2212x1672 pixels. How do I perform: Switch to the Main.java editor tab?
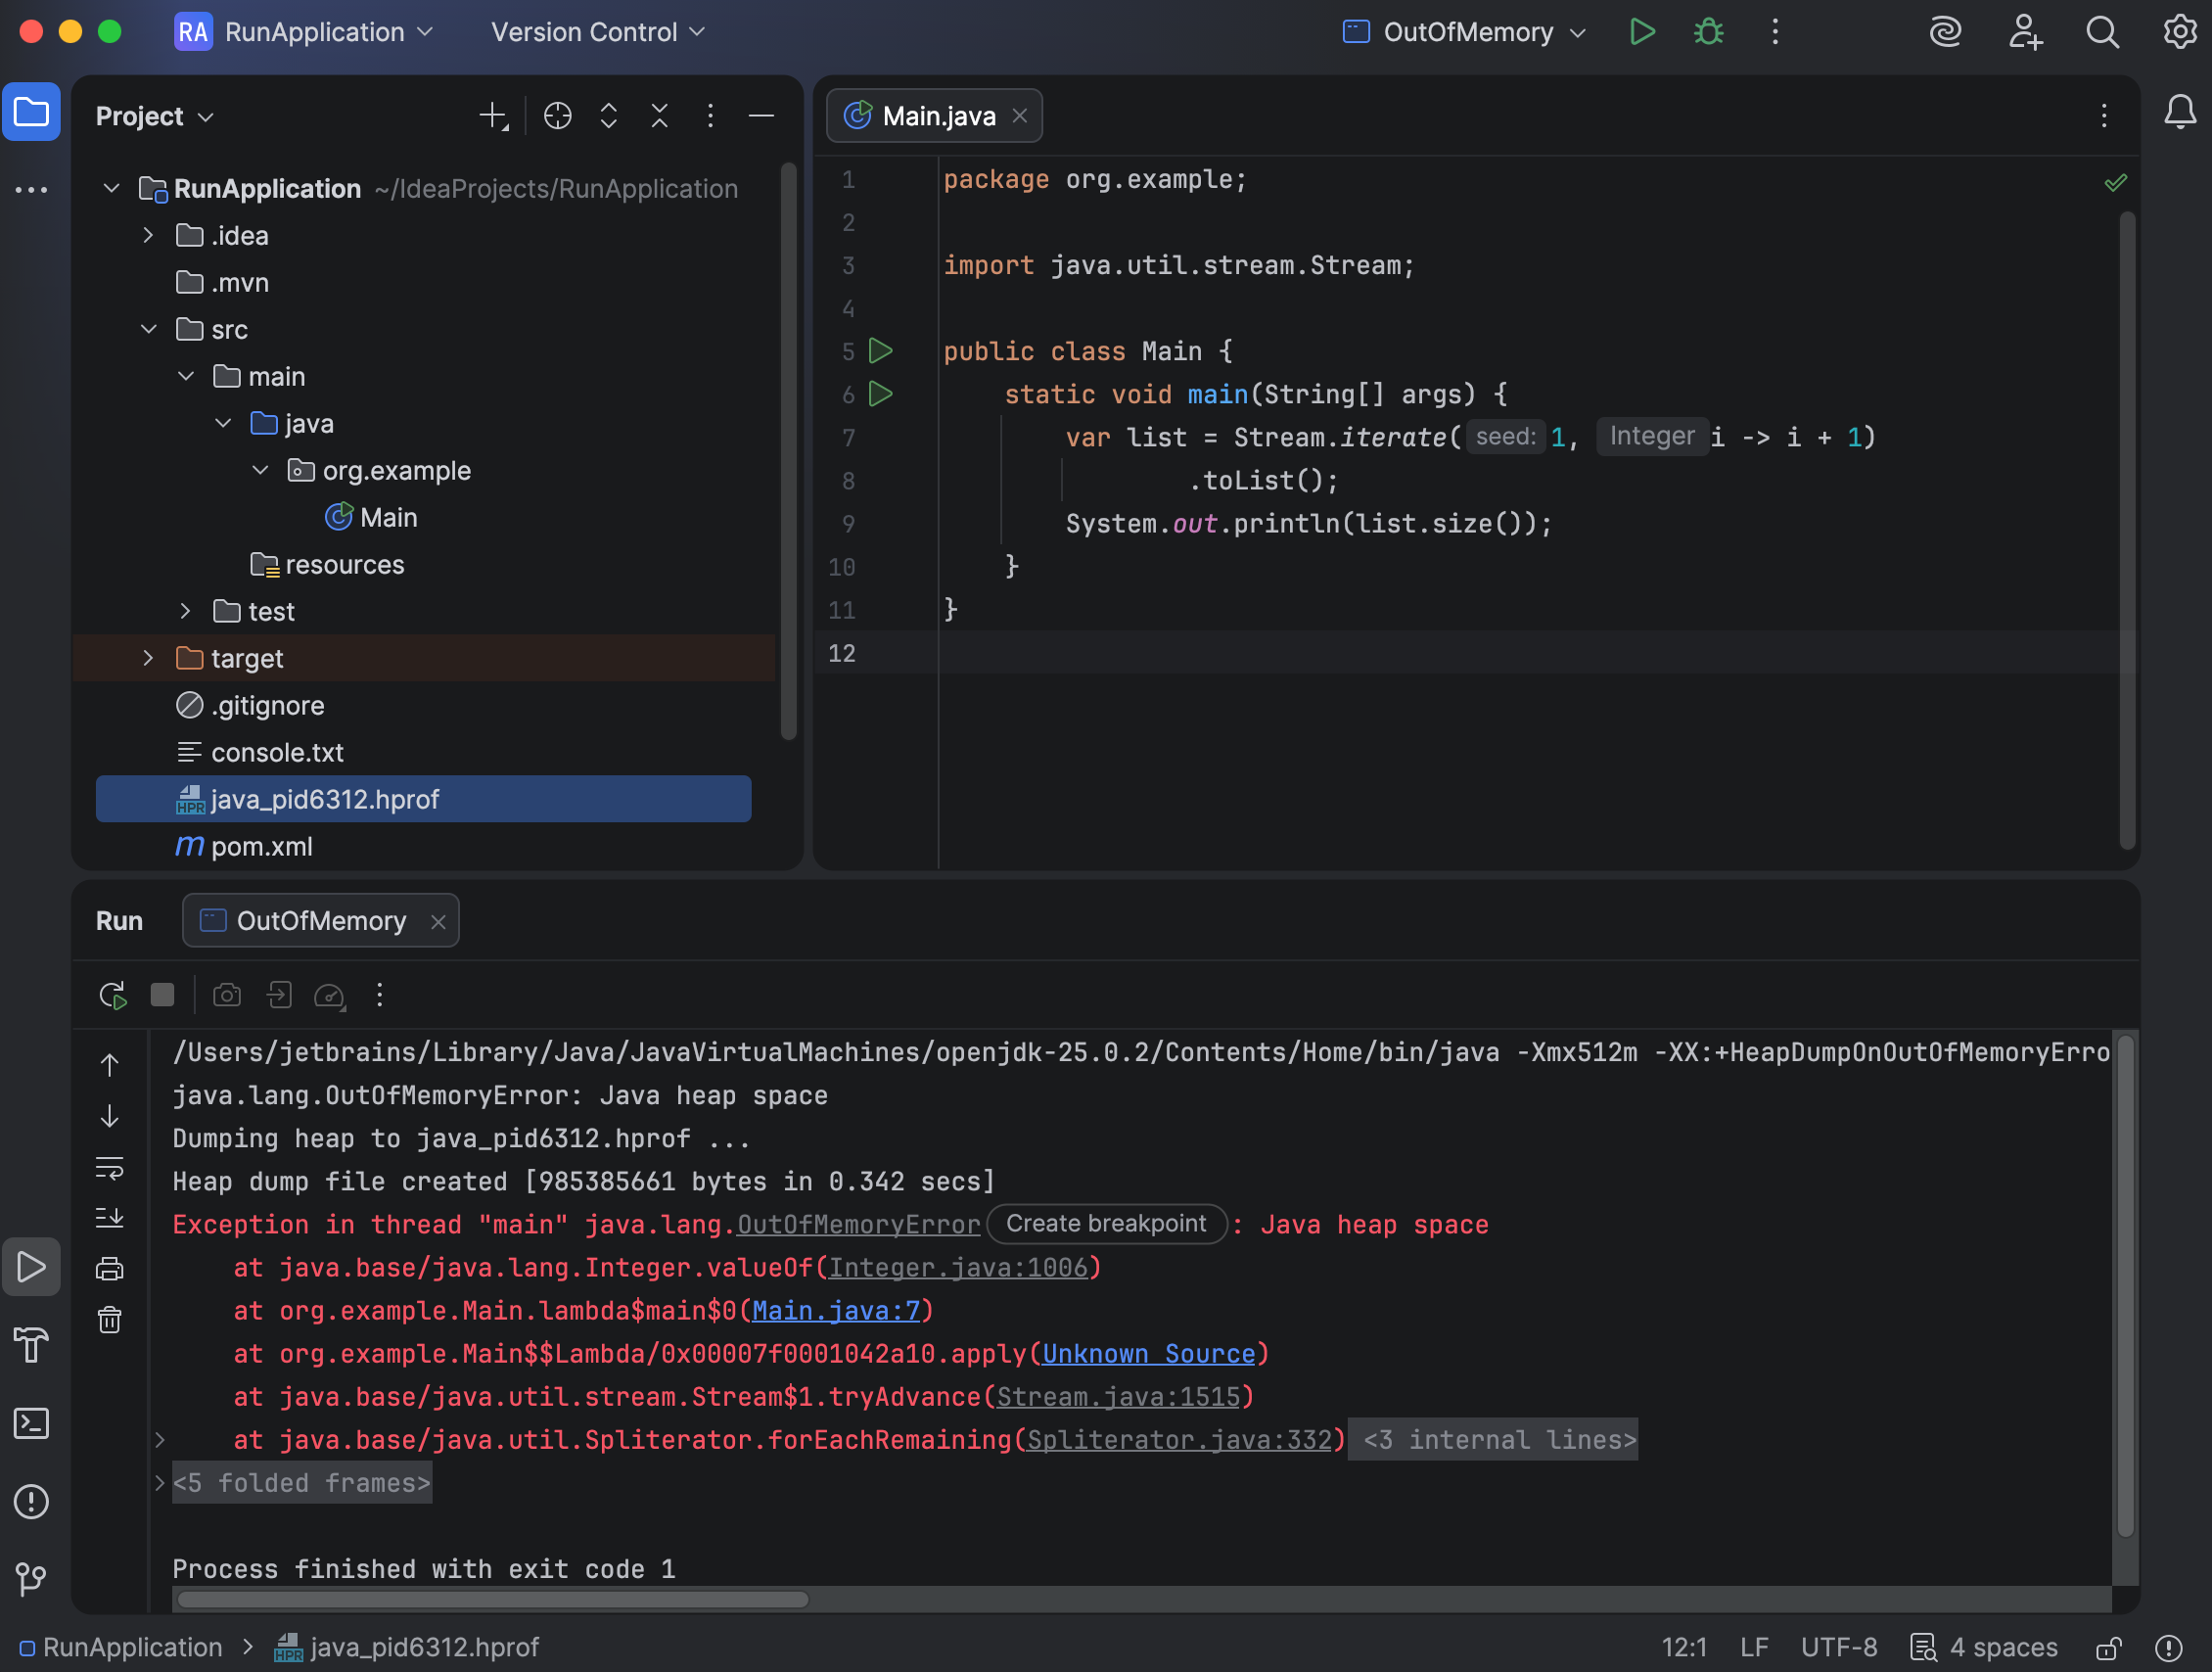pyautogui.click(x=934, y=116)
